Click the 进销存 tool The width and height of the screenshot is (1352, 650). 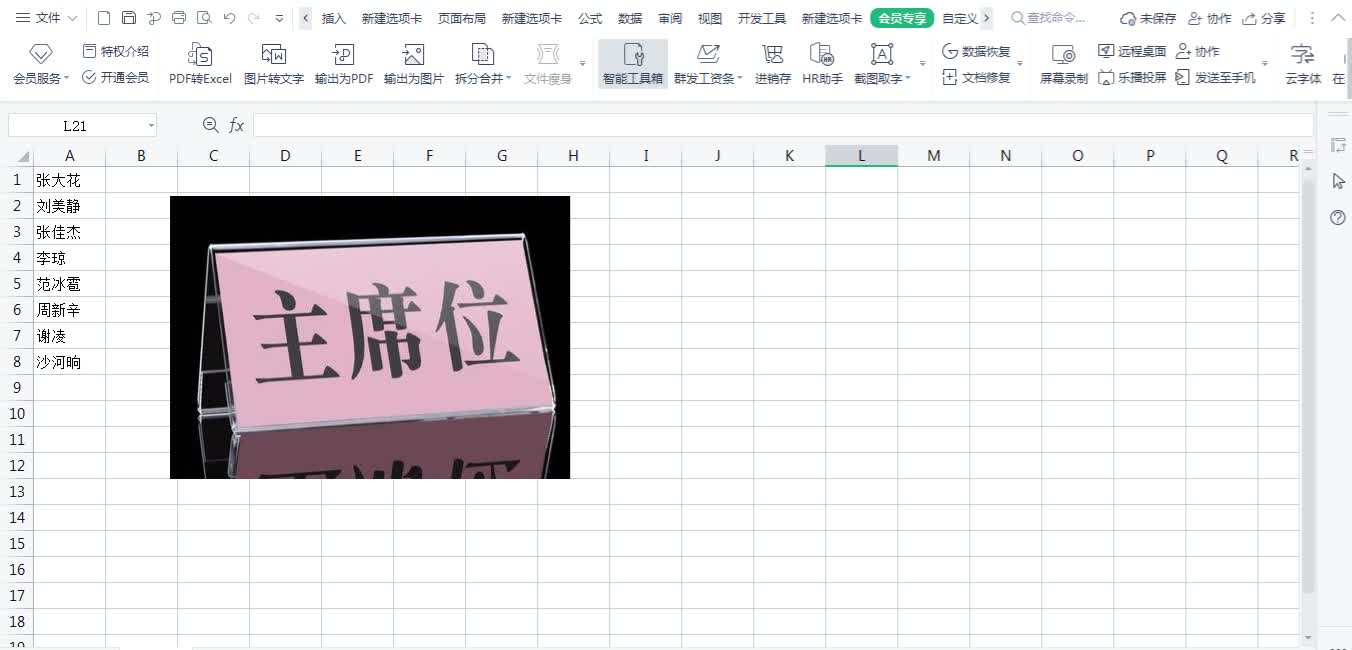pos(773,64)
